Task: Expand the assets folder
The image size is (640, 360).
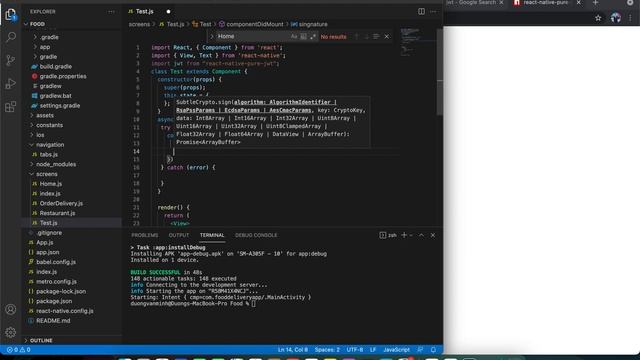Action: coord(44,116)
